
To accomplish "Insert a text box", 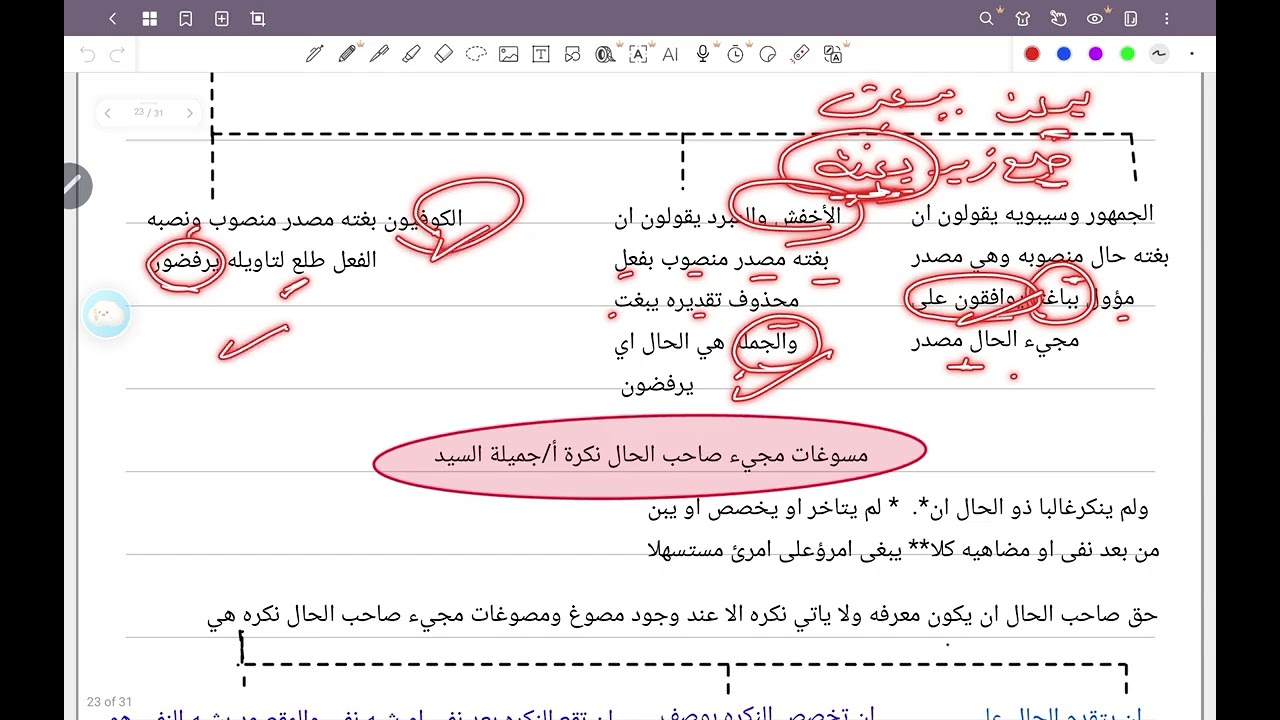I will pyautogui.click(x=541, y=54).
